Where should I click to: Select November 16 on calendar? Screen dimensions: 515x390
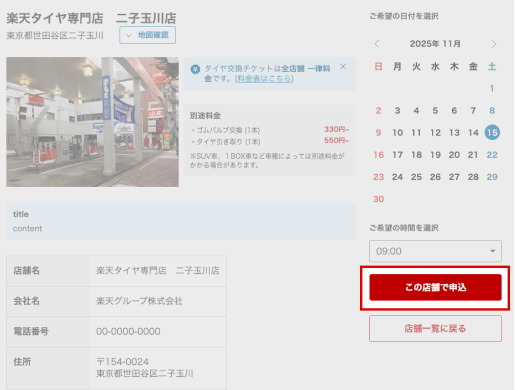coord(378,155)
